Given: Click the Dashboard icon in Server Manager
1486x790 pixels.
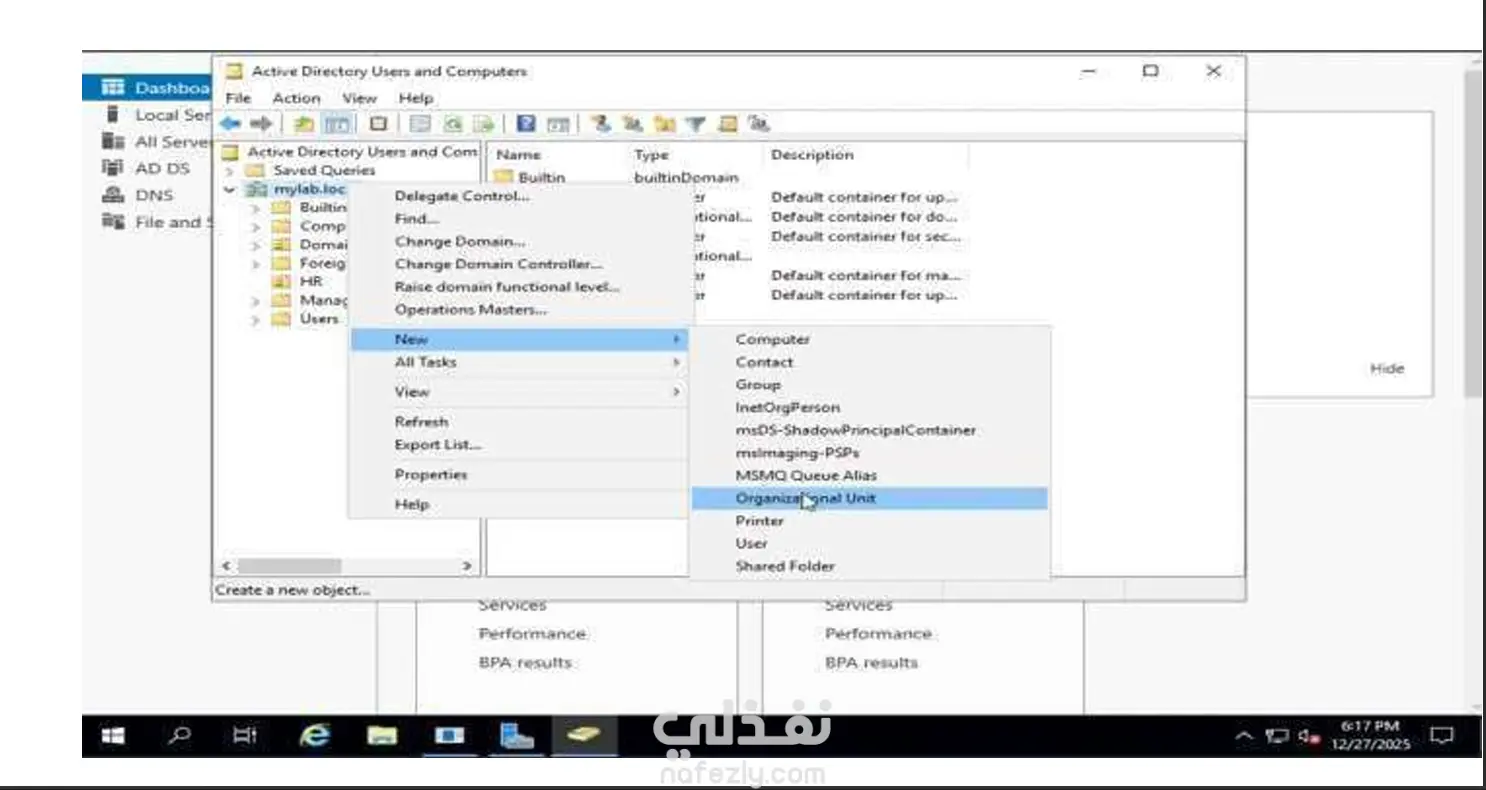Looking at the screenshot, I should (x=114, y=87).
